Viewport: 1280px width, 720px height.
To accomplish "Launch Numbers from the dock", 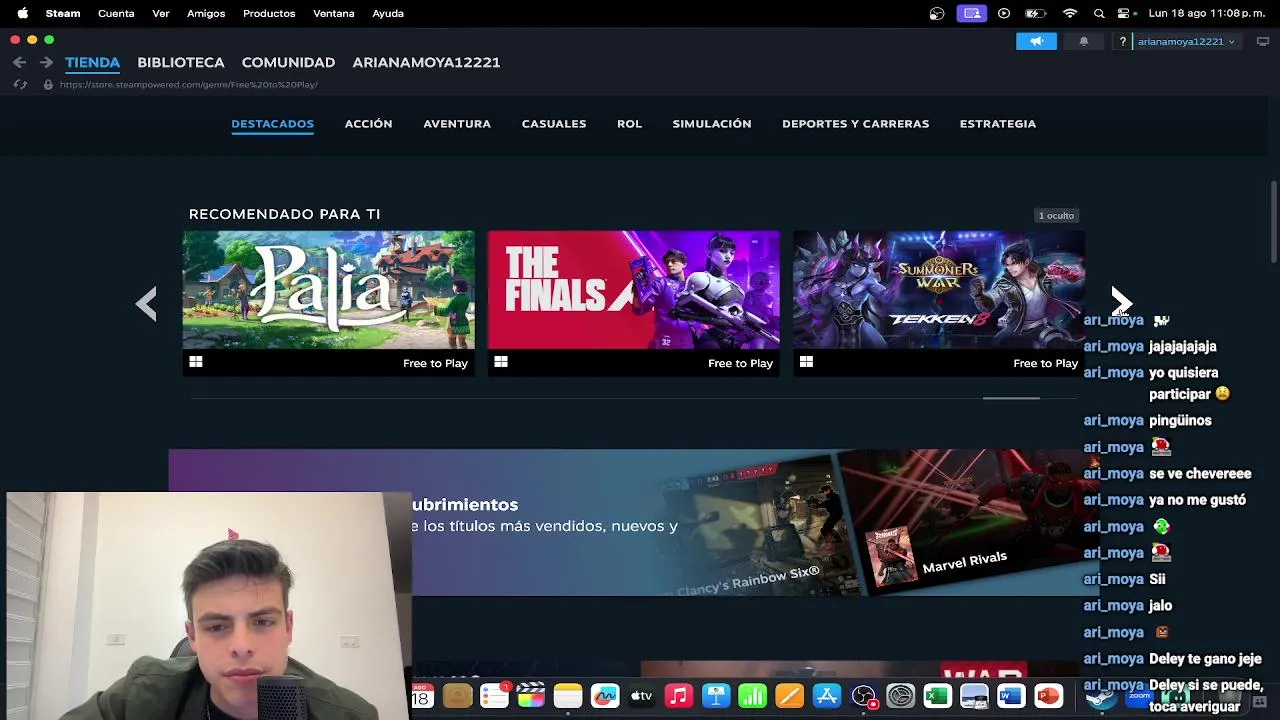I will [752, 696].
